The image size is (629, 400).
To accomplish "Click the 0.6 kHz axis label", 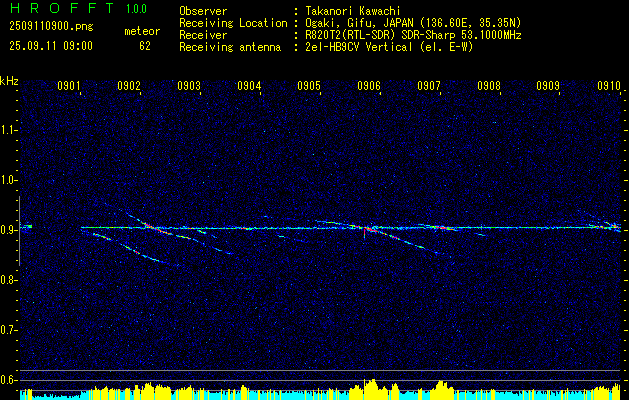I will pos(8,380).
